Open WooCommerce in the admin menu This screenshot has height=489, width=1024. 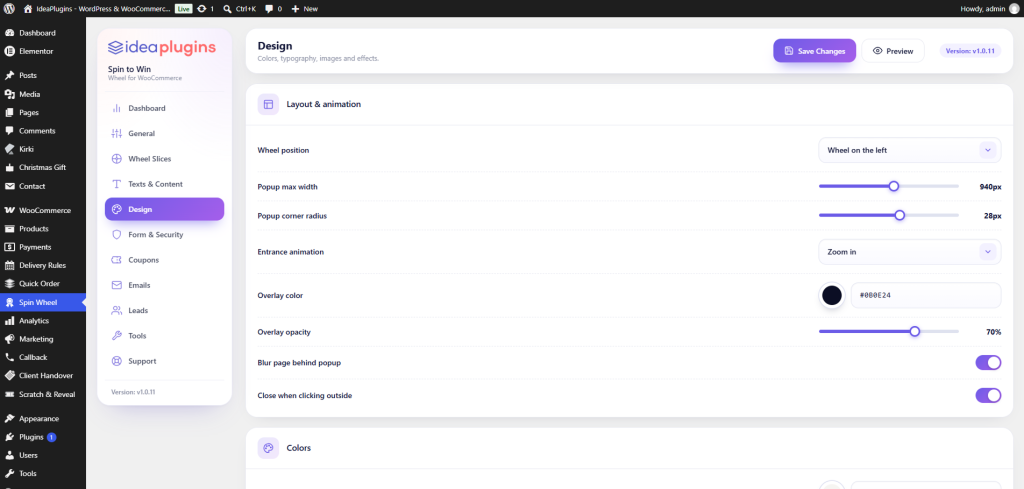click(x=43, y=210)
